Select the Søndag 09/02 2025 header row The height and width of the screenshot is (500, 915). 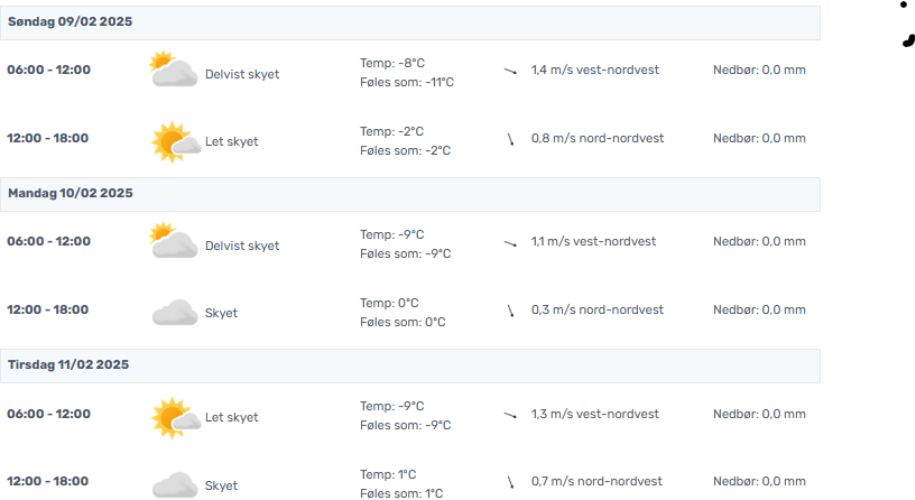point(410,23)
